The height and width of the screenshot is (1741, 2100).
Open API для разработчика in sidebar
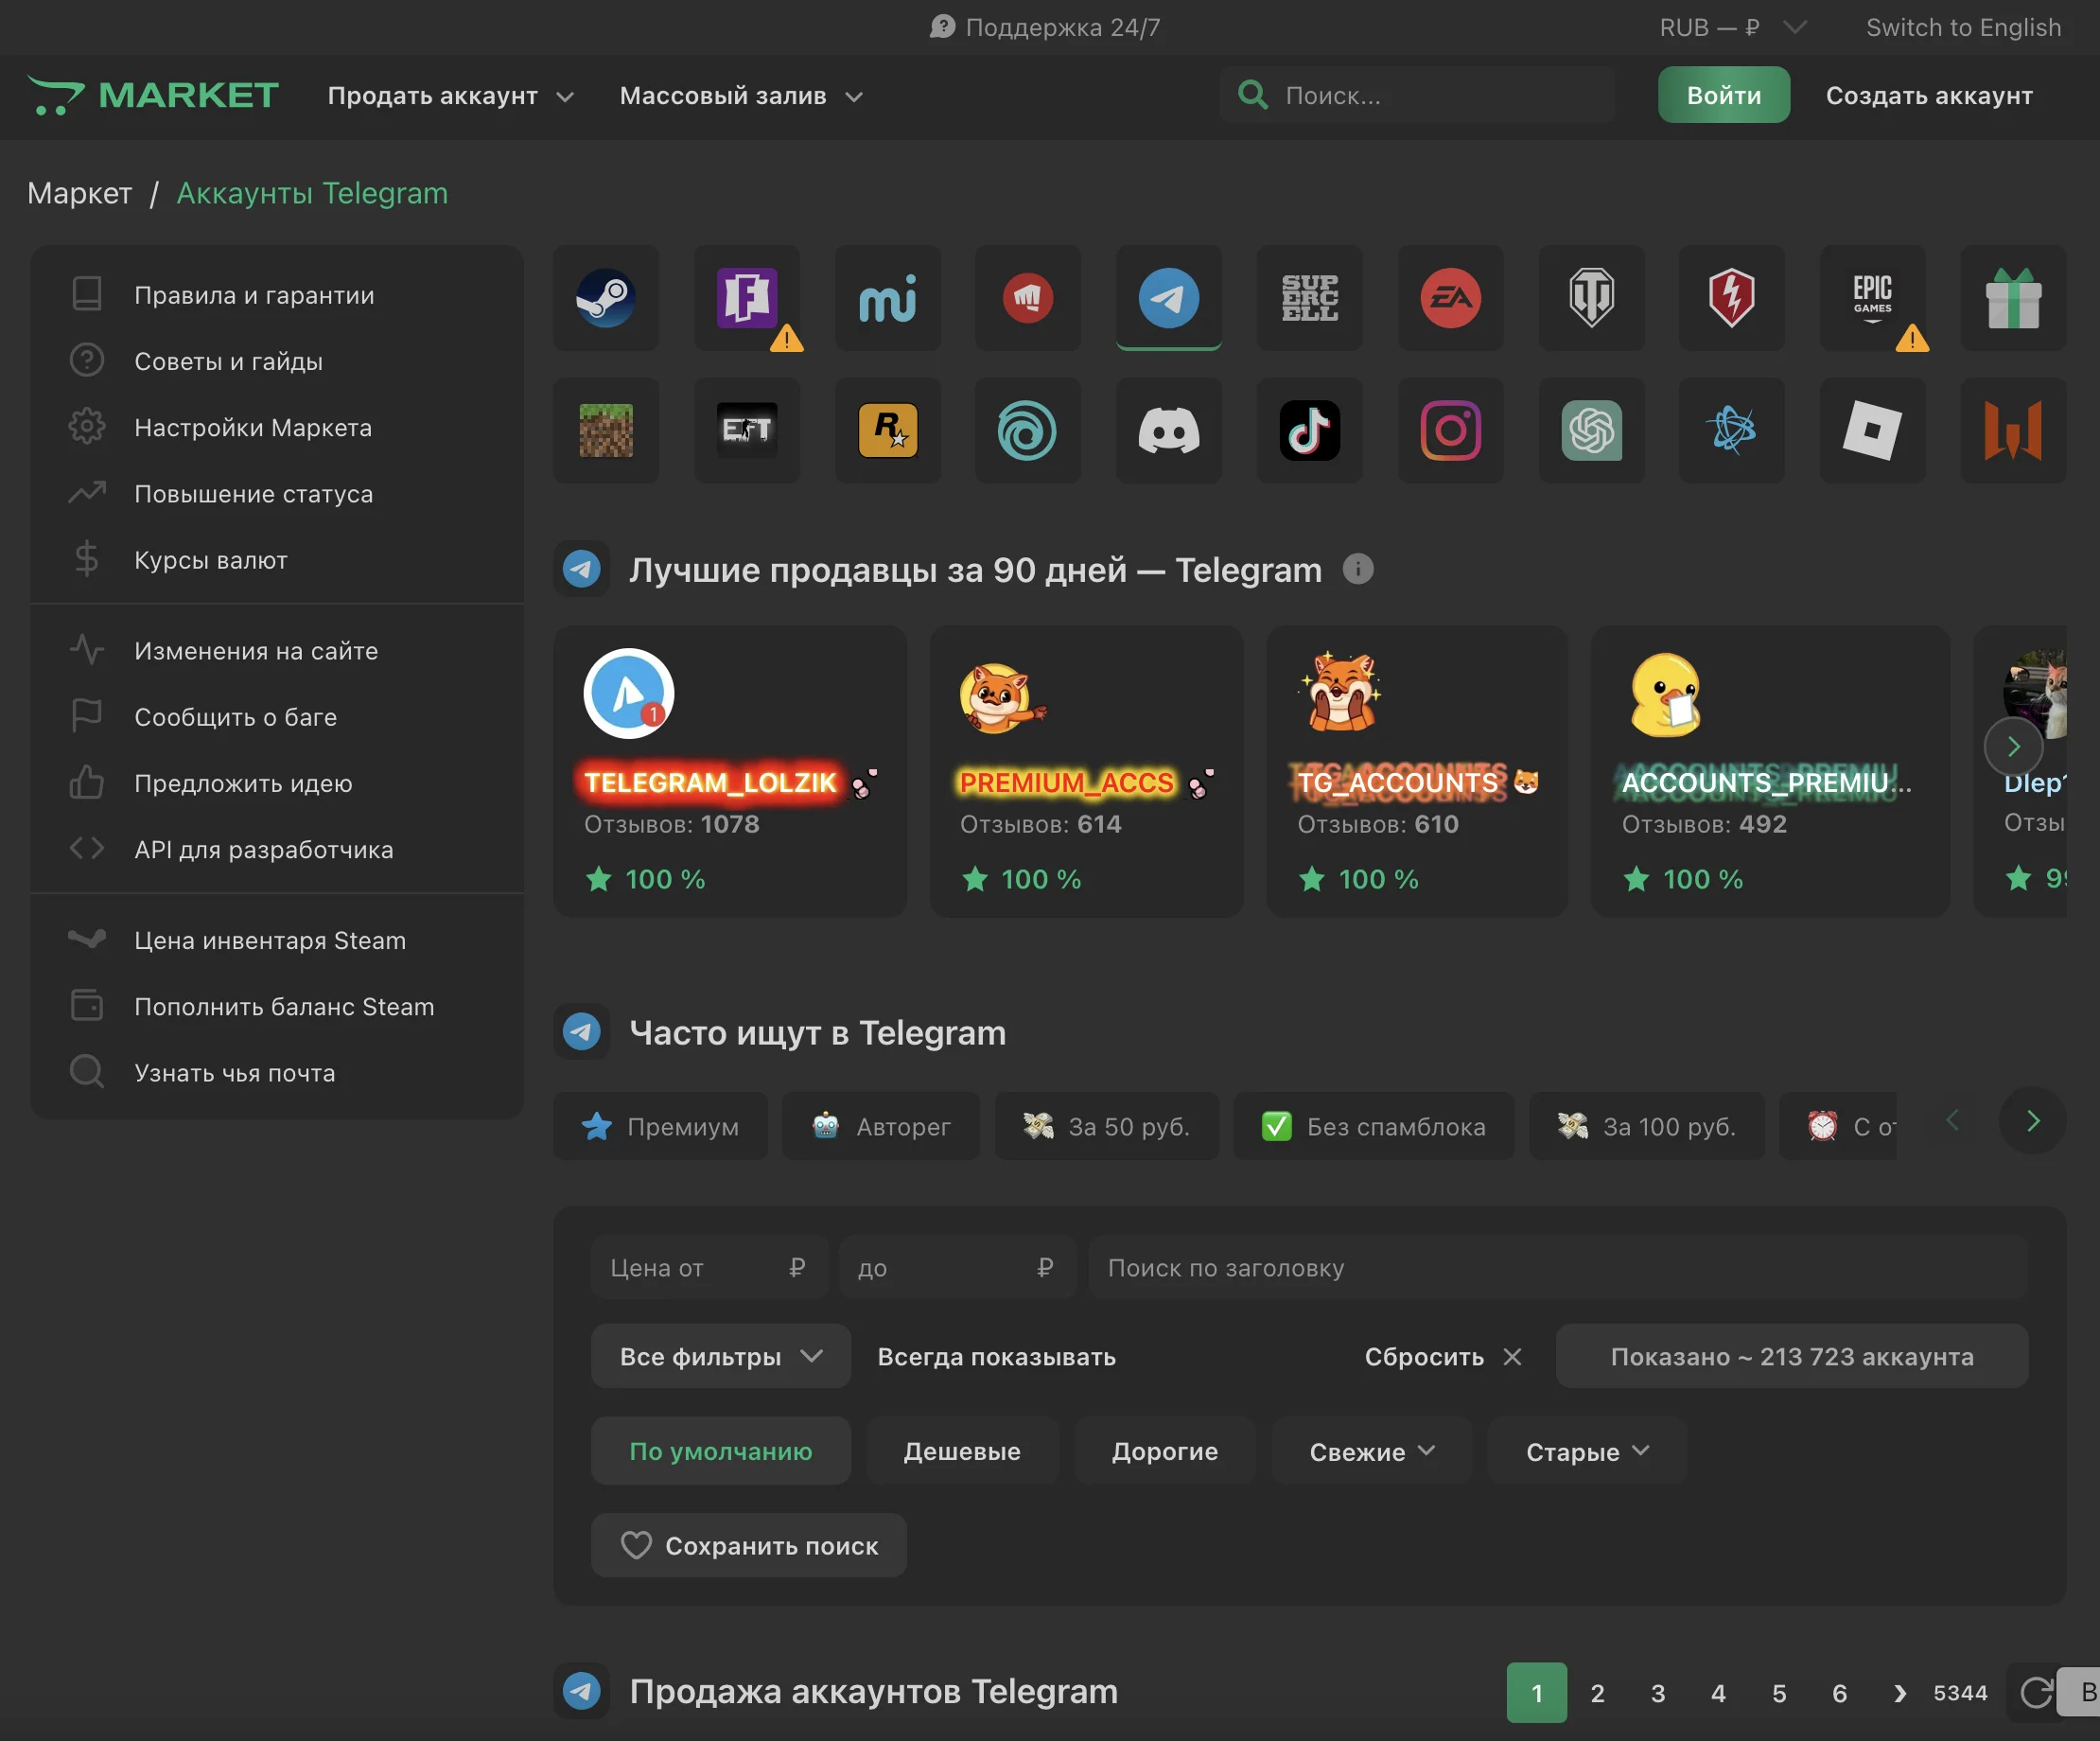click(276, 849)
